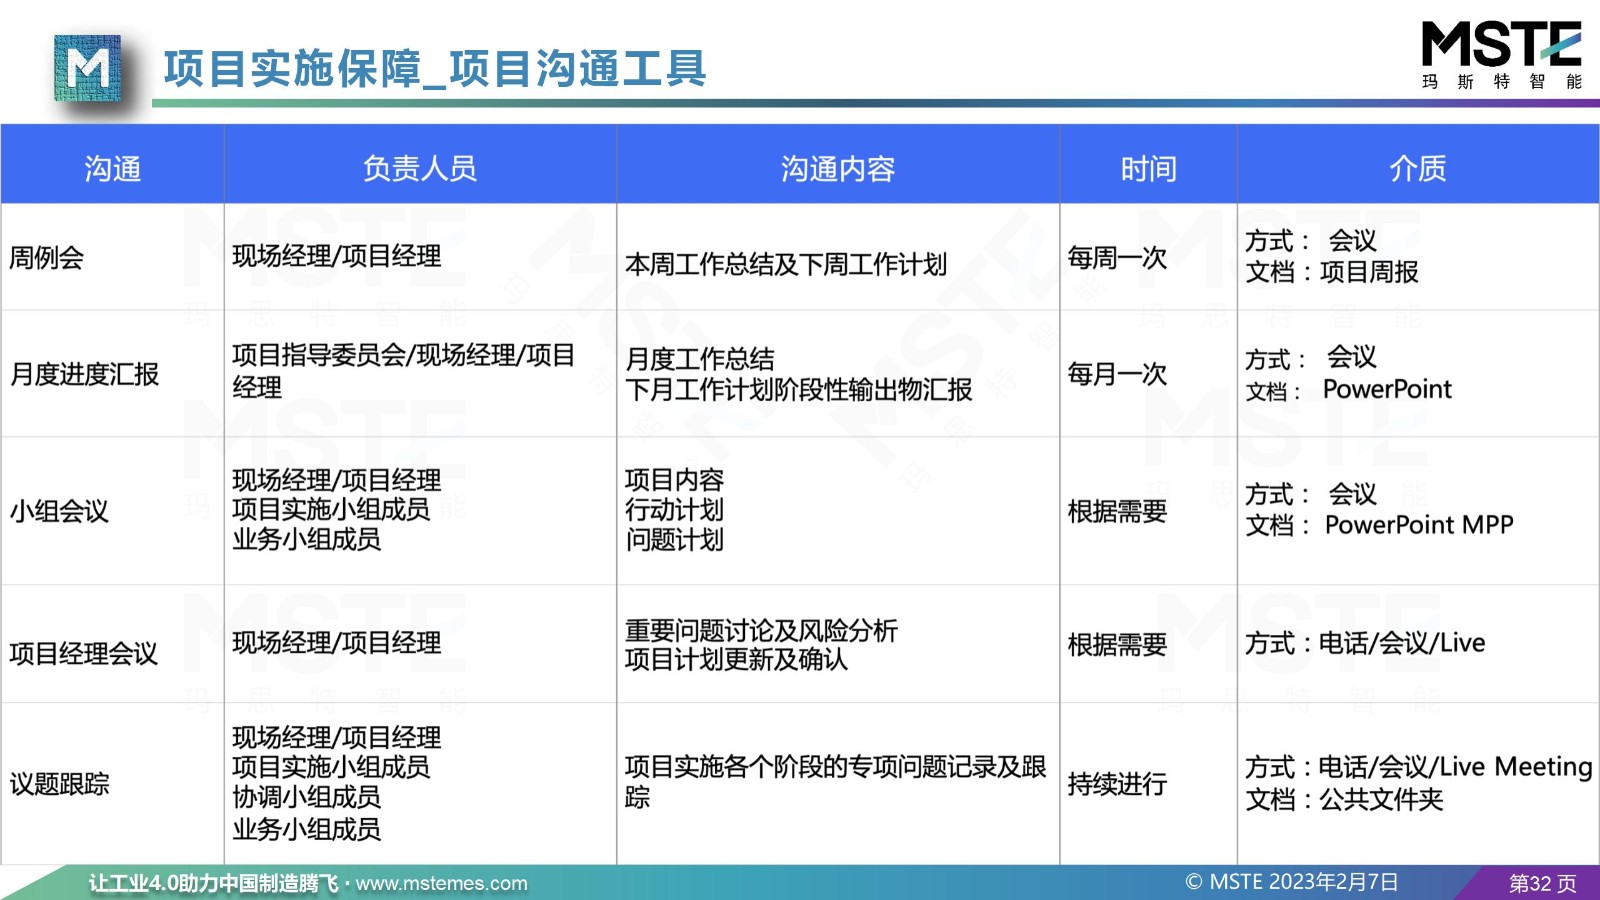Click the © MSTE 2023年2月7日 copyright text

point(1291,882)
